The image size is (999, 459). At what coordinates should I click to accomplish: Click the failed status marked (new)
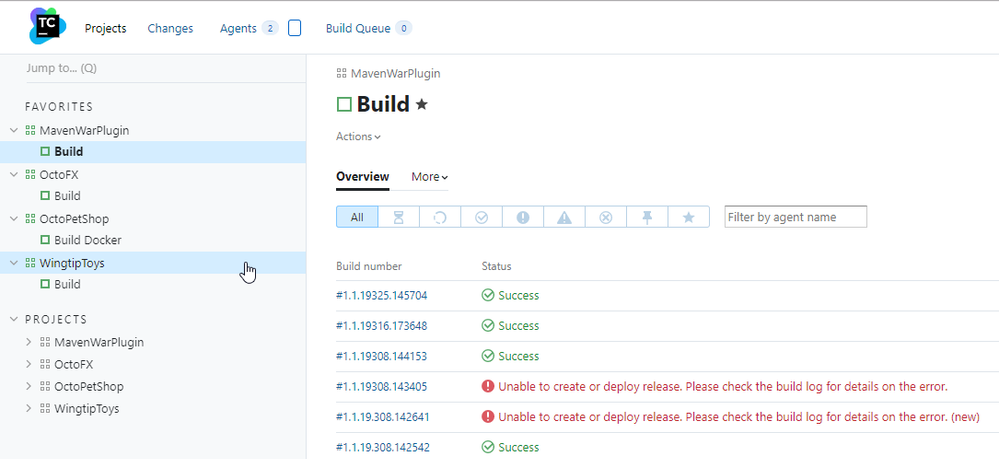pos(739,417)
